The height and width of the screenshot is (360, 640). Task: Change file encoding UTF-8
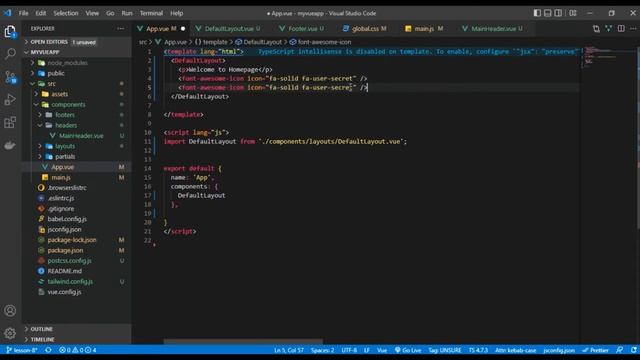click(x=349, y=350)
